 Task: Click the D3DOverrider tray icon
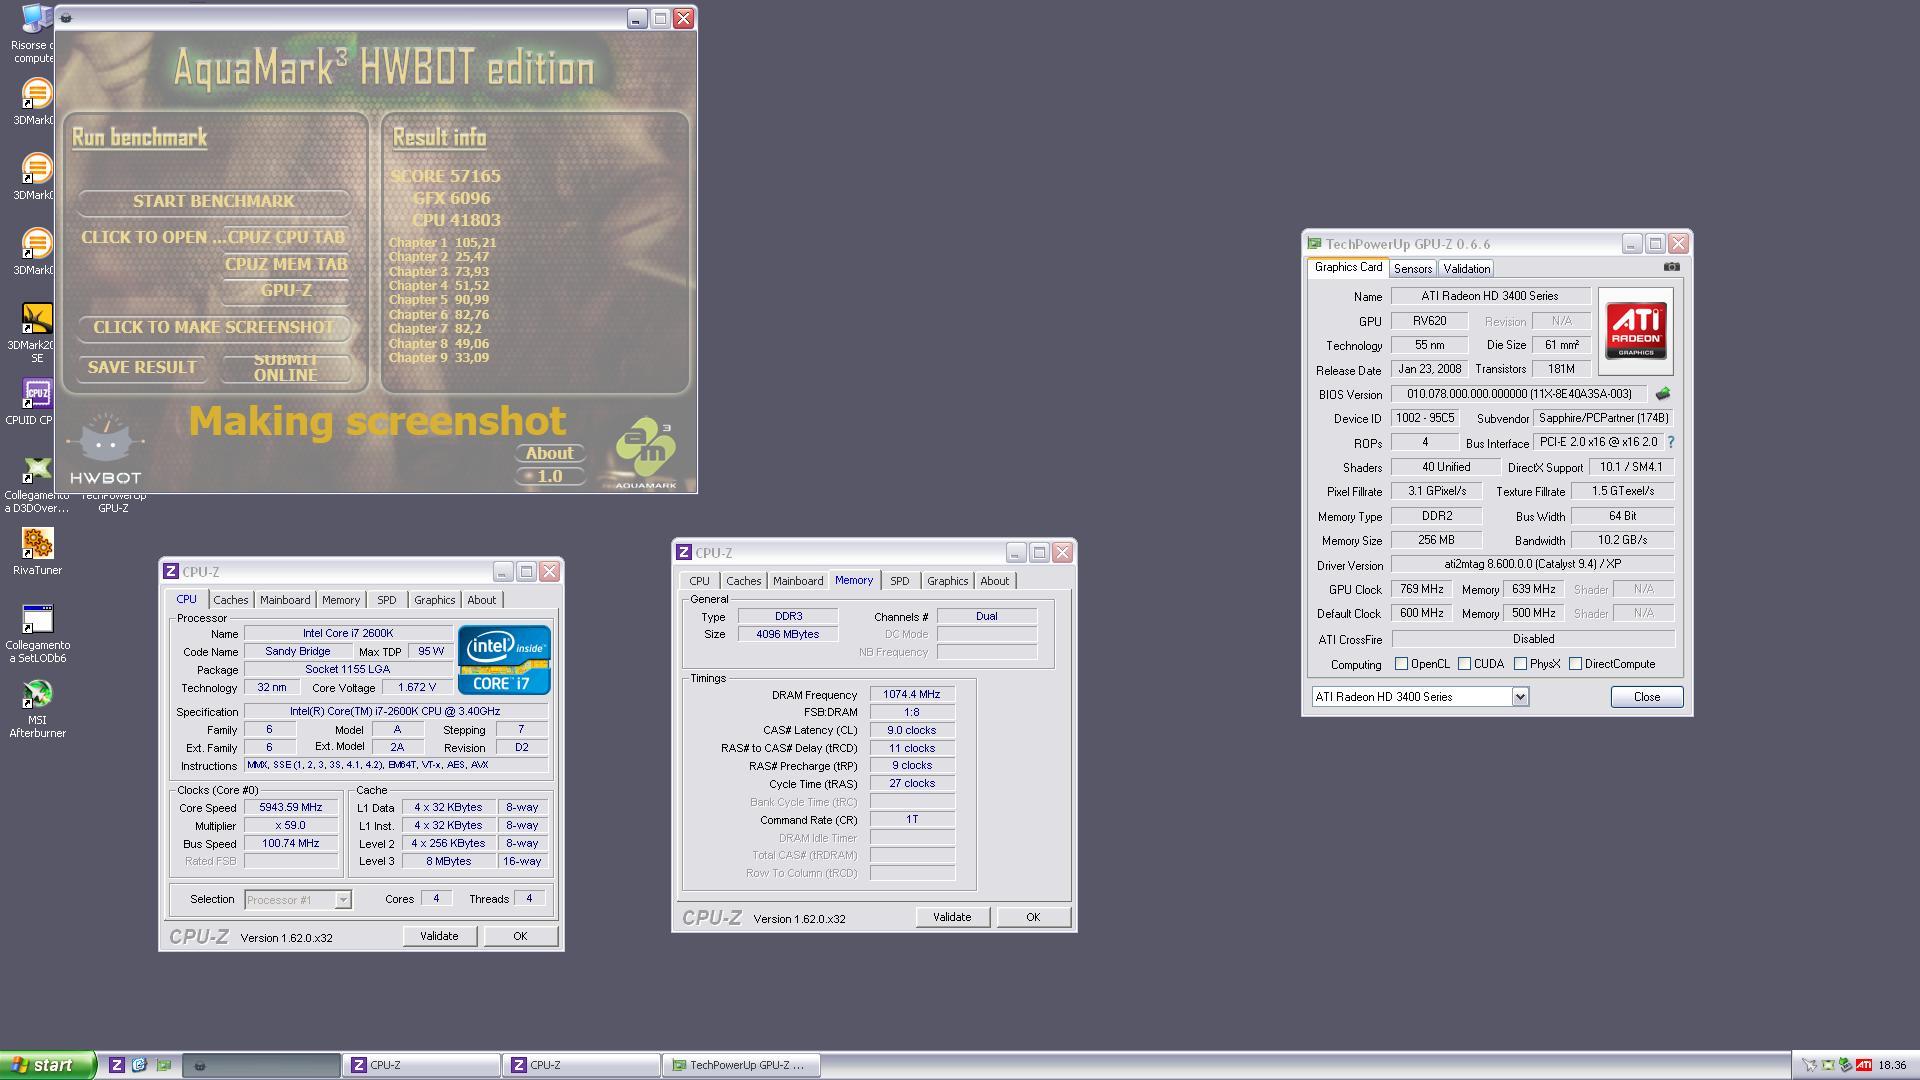pyautogui.click(x=1828, y=1065)
